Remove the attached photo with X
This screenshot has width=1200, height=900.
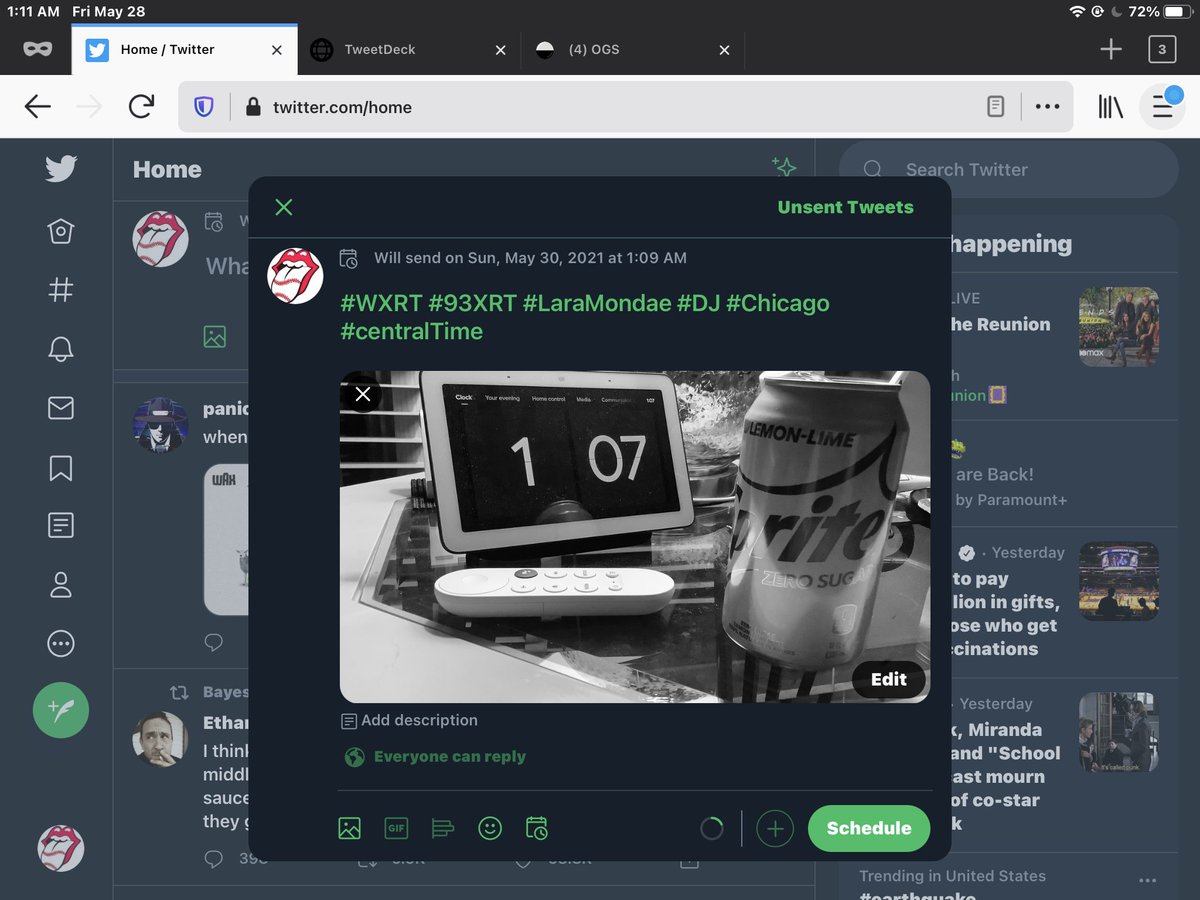(x=363, y=394)
